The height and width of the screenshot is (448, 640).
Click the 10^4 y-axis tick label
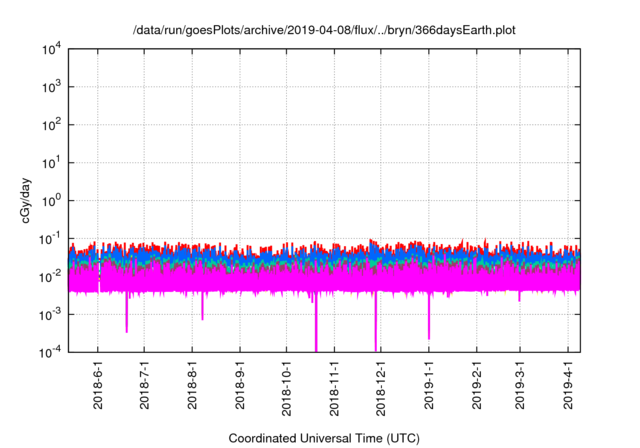(x=52, y=49)
